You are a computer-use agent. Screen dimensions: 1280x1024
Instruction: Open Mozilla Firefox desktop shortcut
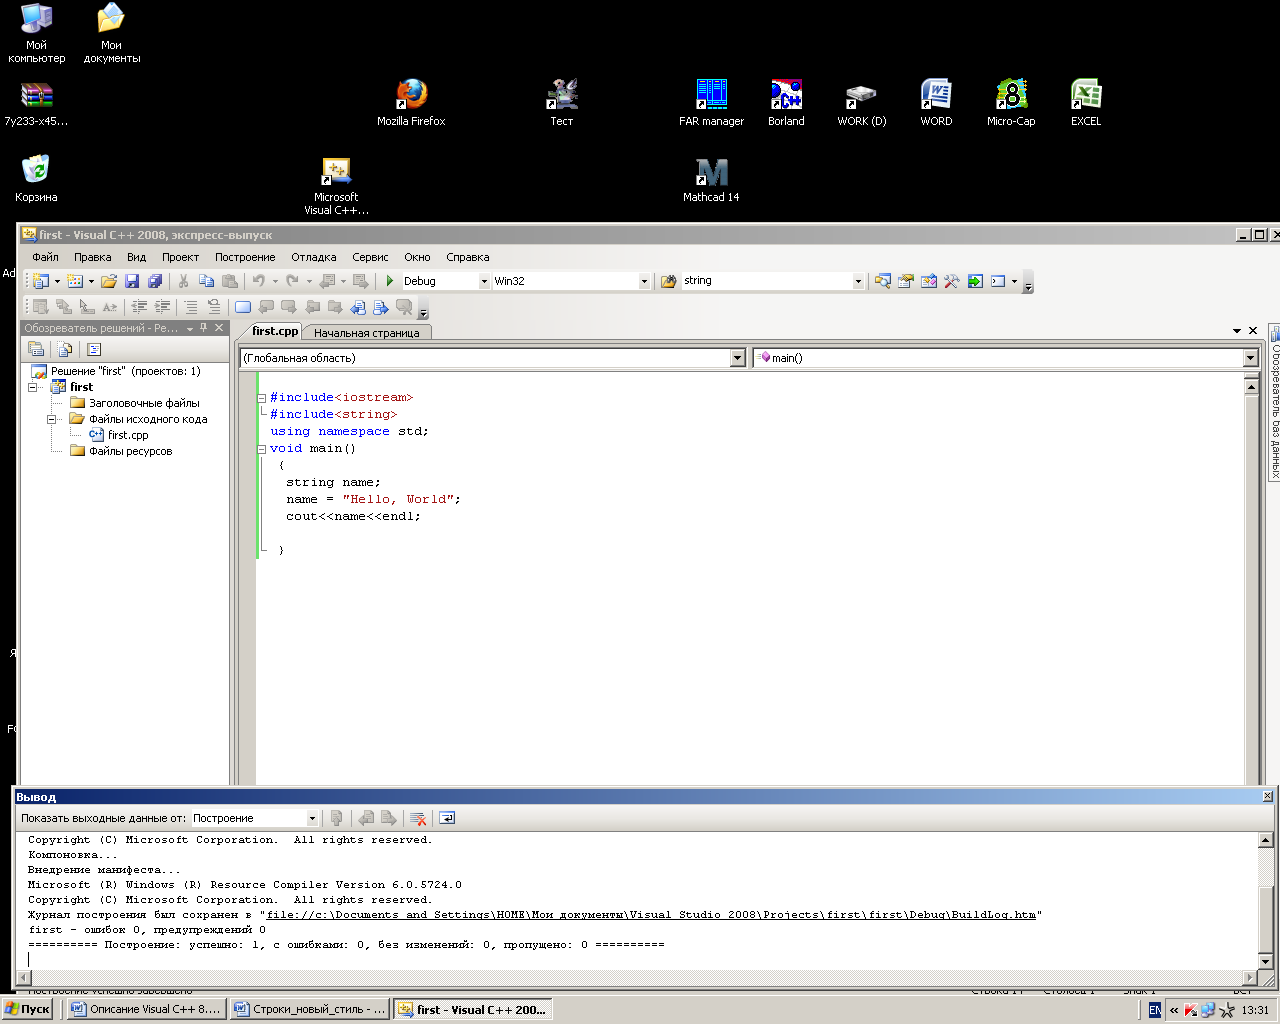[411, 103]
